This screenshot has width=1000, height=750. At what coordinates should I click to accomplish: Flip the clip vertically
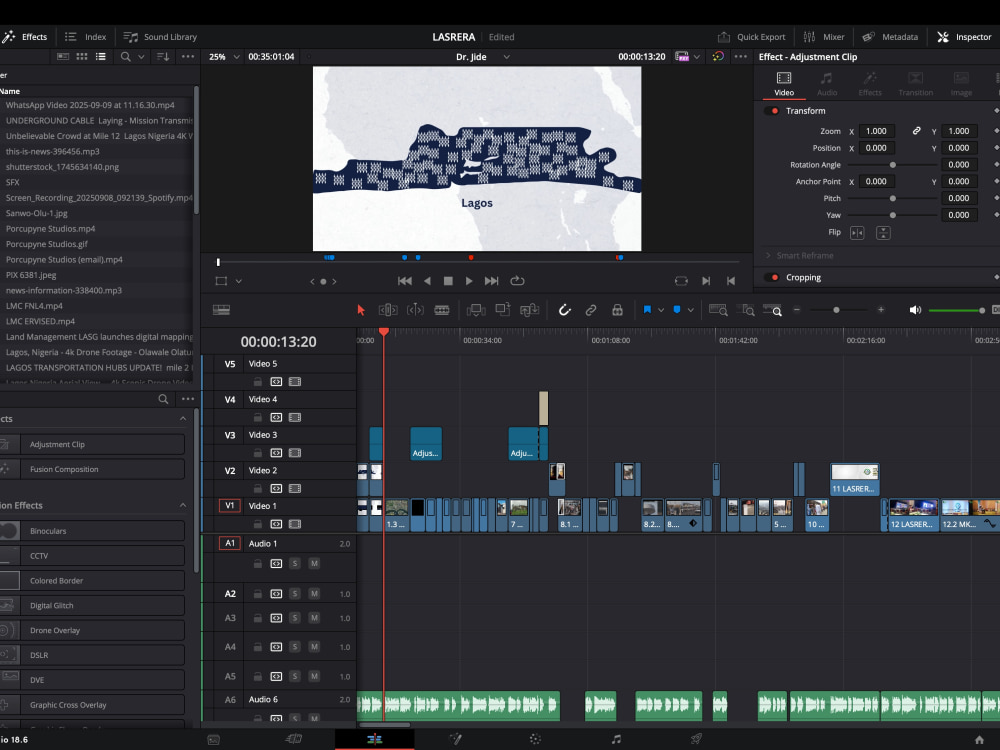pyautogui.click(x=883, y=233)
